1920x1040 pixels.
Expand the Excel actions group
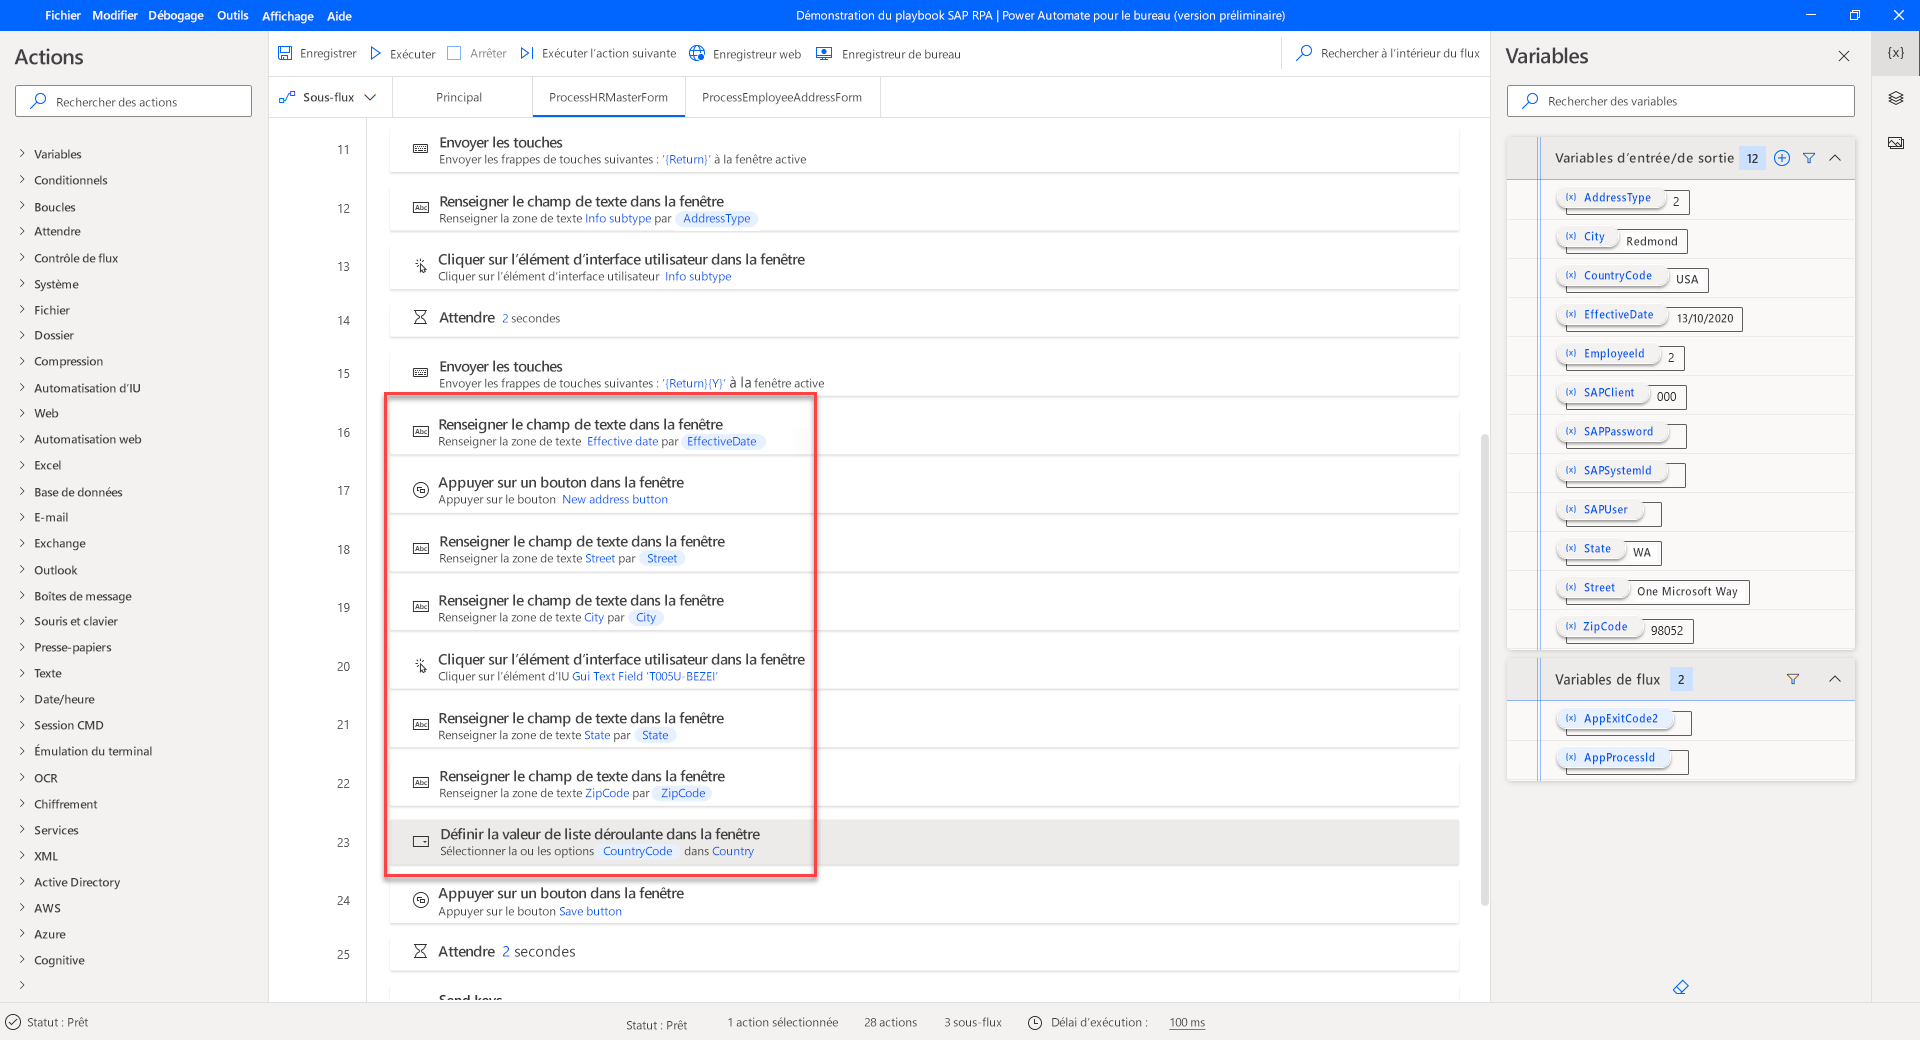click(x=22, y=465)
